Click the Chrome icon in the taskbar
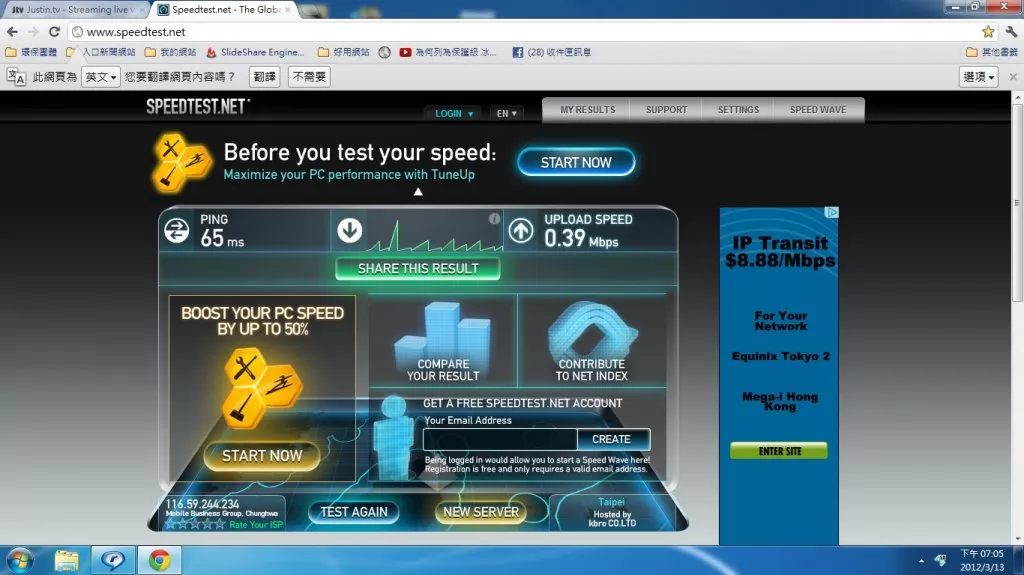The height and width of the screenshot is (575, 1024). click(x=159, y=561)
